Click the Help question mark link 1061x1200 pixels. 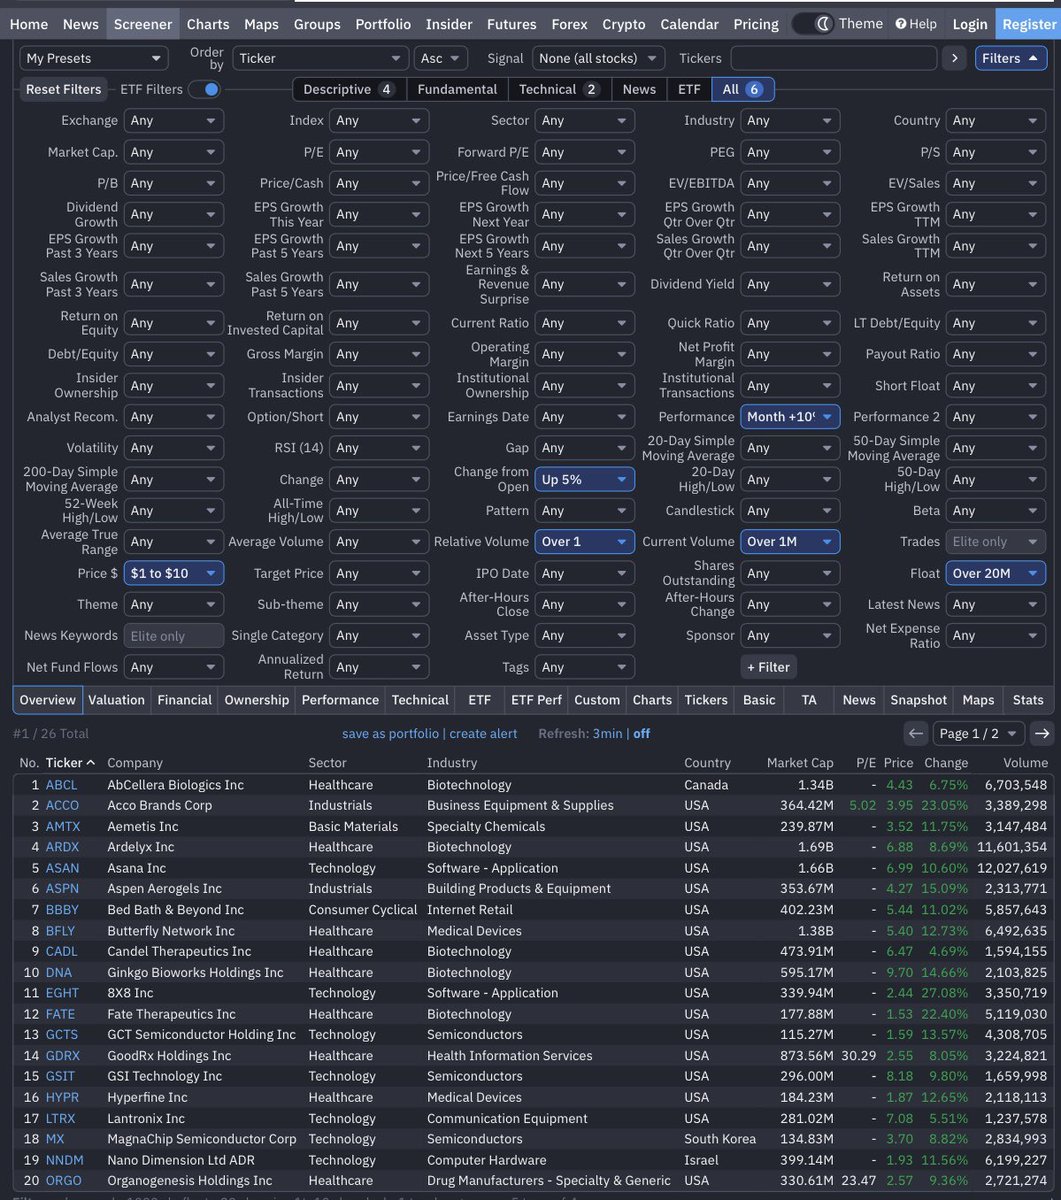(916, 24)
